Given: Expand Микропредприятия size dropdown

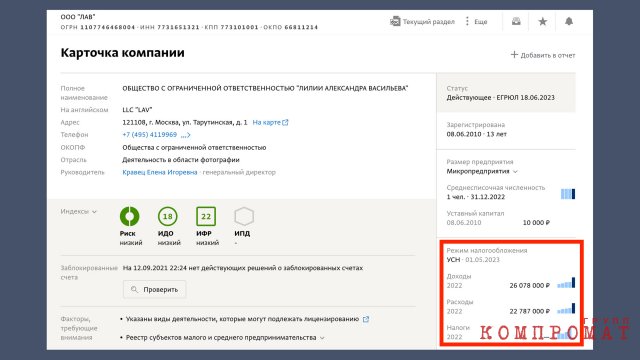Looking at the screenshot, I should pyautogui.click(x=516, y=171).
